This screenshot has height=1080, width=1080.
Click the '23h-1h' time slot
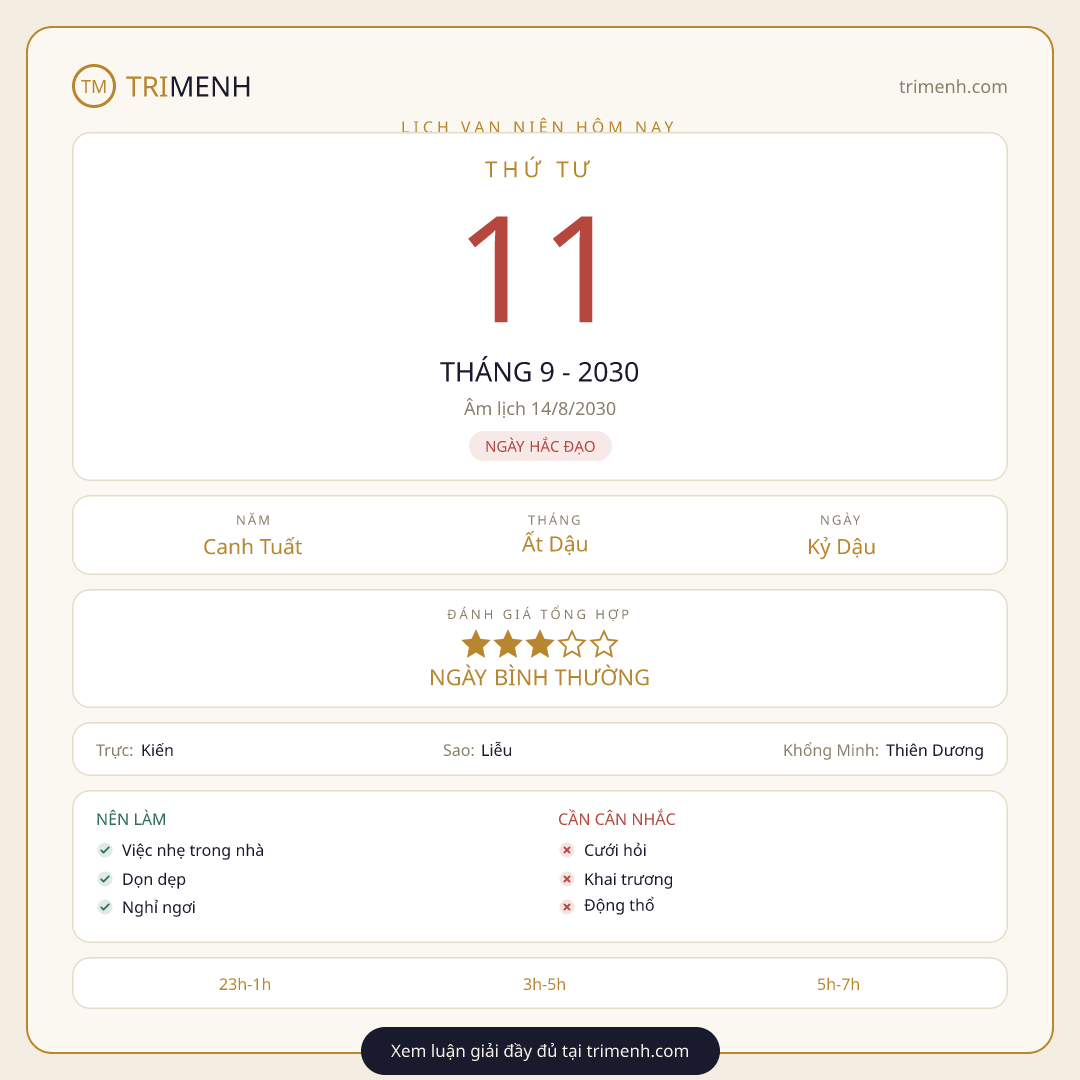click(245, 984)
